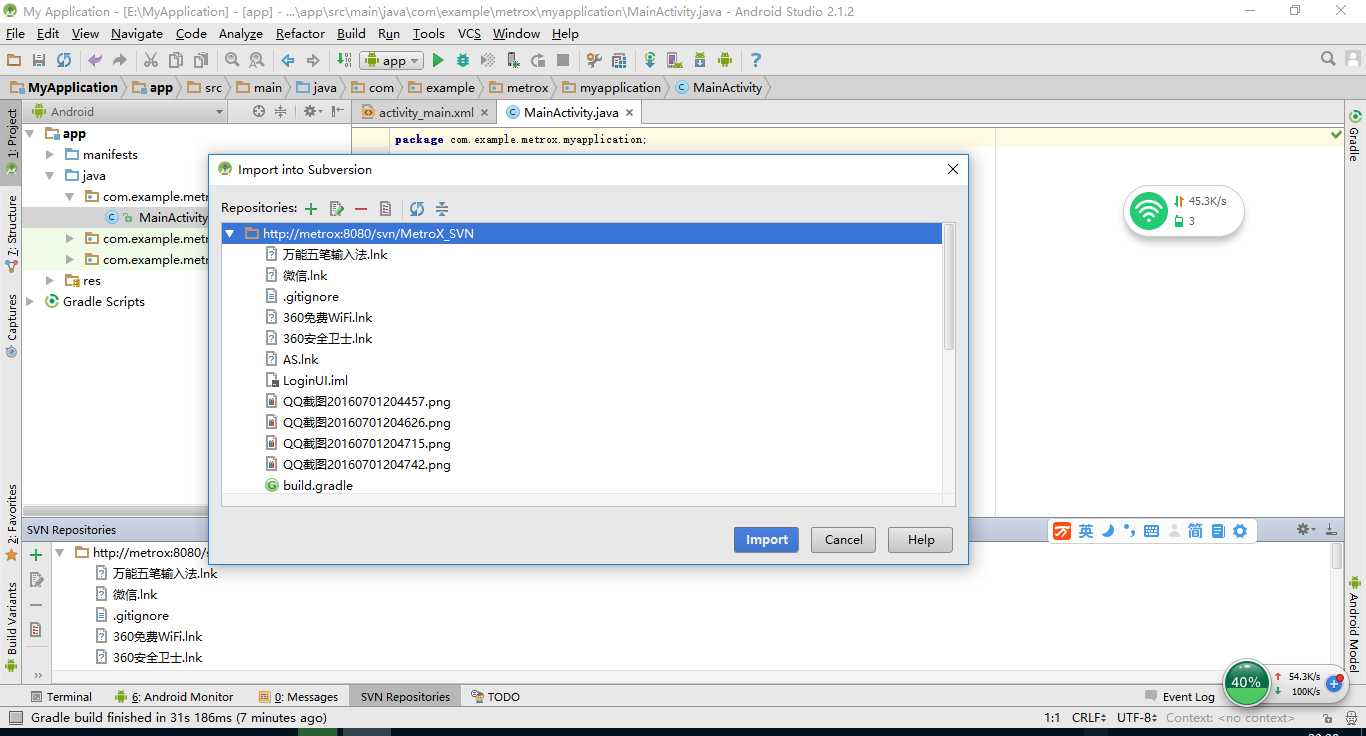Run the app with green play icon
Image resolution: width=1366 pixels, height=736 pixels.
(438, 60)
